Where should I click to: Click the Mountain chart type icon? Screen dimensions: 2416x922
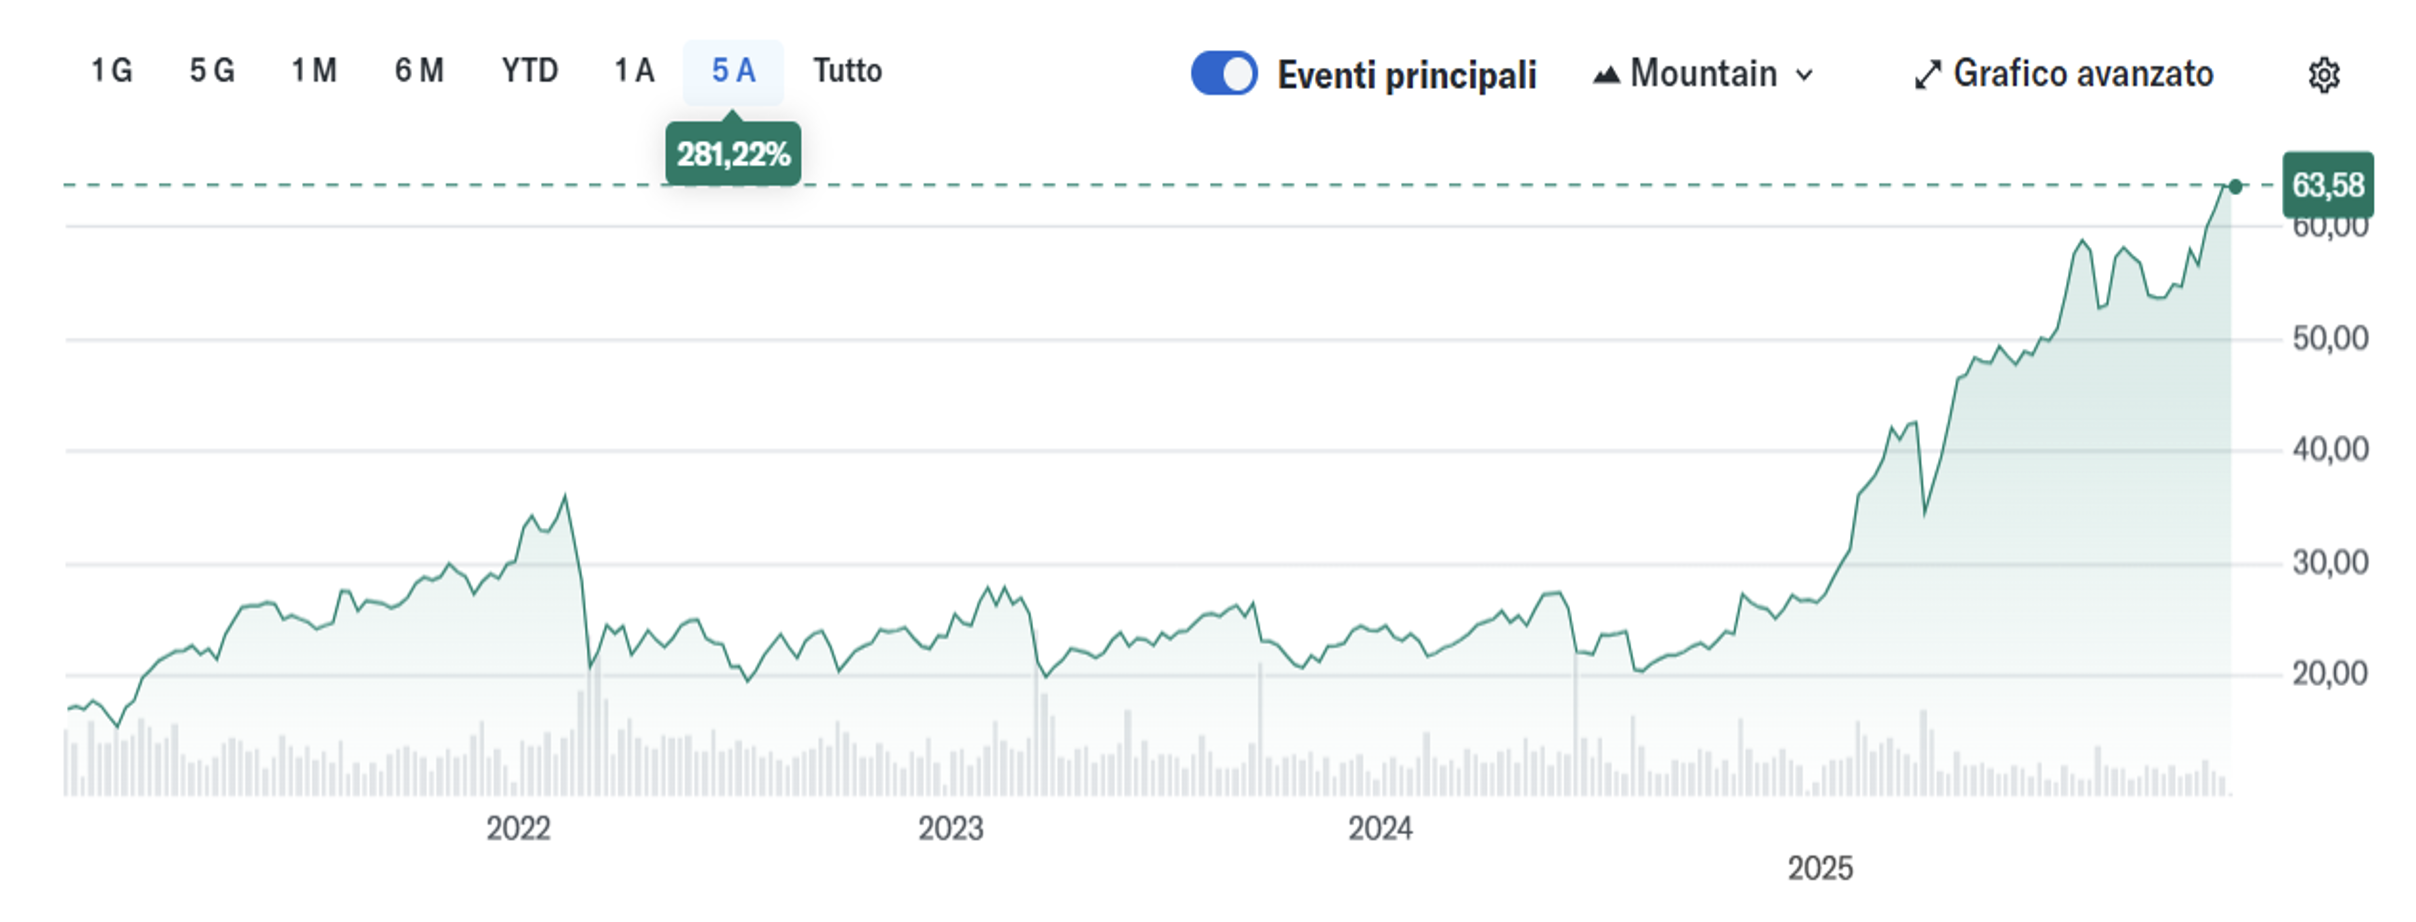1606,75
